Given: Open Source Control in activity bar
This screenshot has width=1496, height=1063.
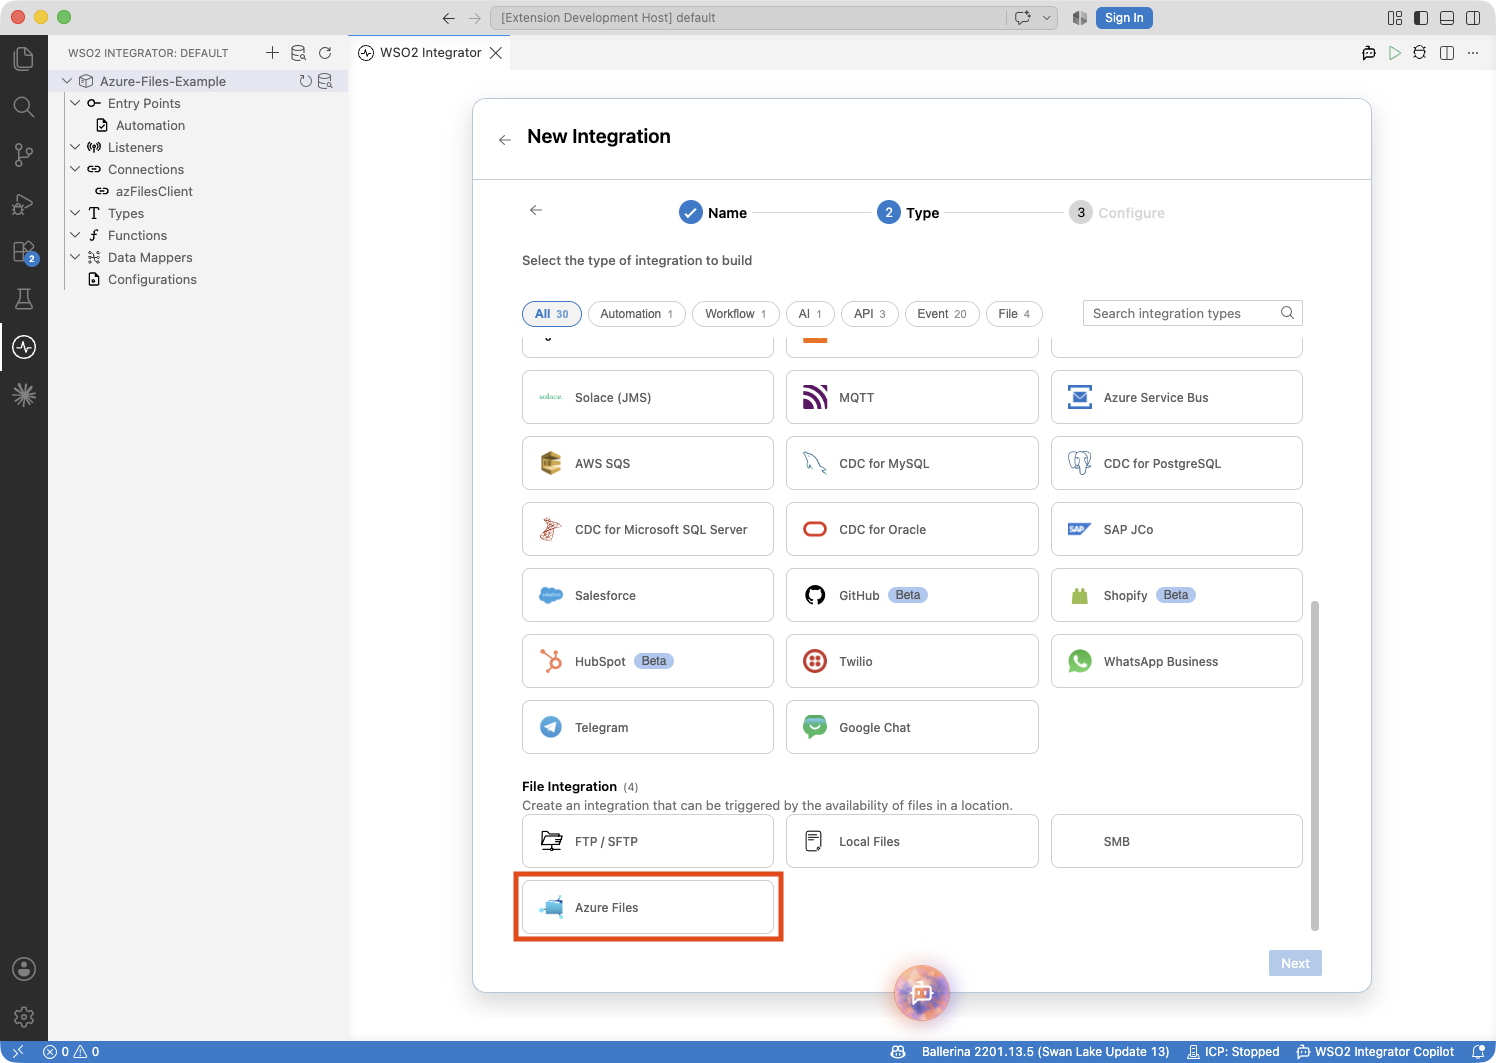Looking at the screenshot, I should click(x=24, y=155).
